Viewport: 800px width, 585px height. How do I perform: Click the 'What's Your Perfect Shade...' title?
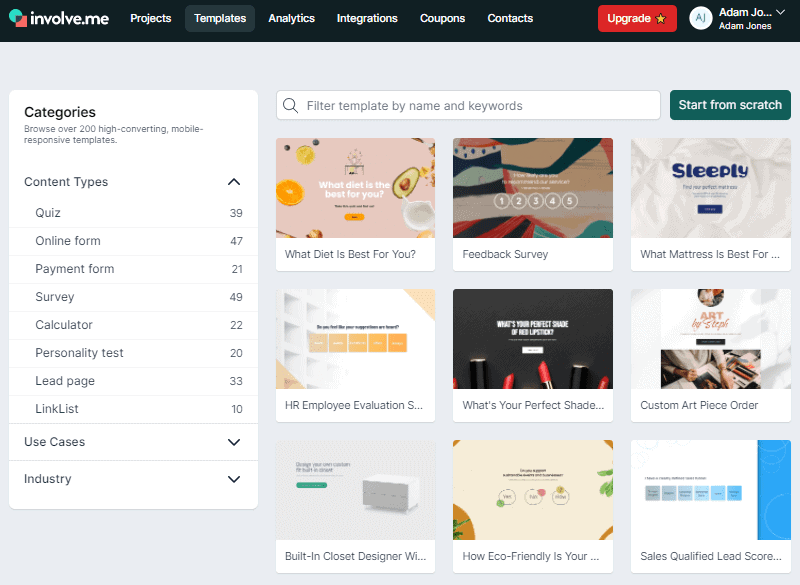(533, 405)
